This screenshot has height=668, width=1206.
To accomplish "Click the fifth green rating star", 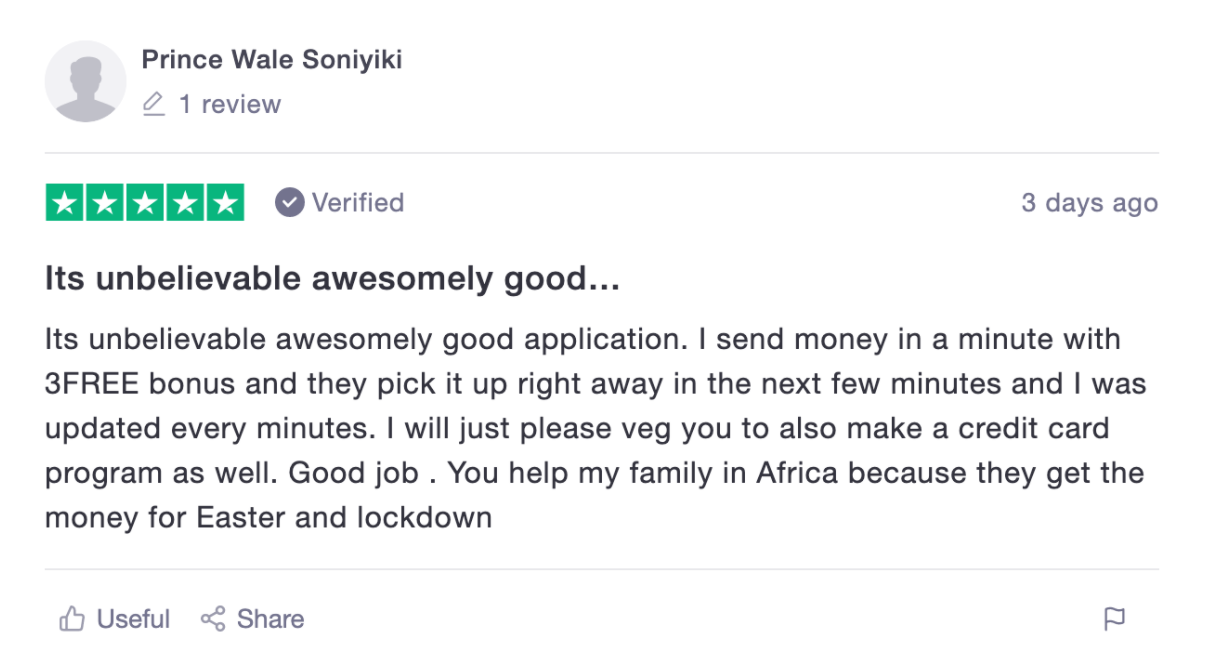I will [x=225, y=203].
